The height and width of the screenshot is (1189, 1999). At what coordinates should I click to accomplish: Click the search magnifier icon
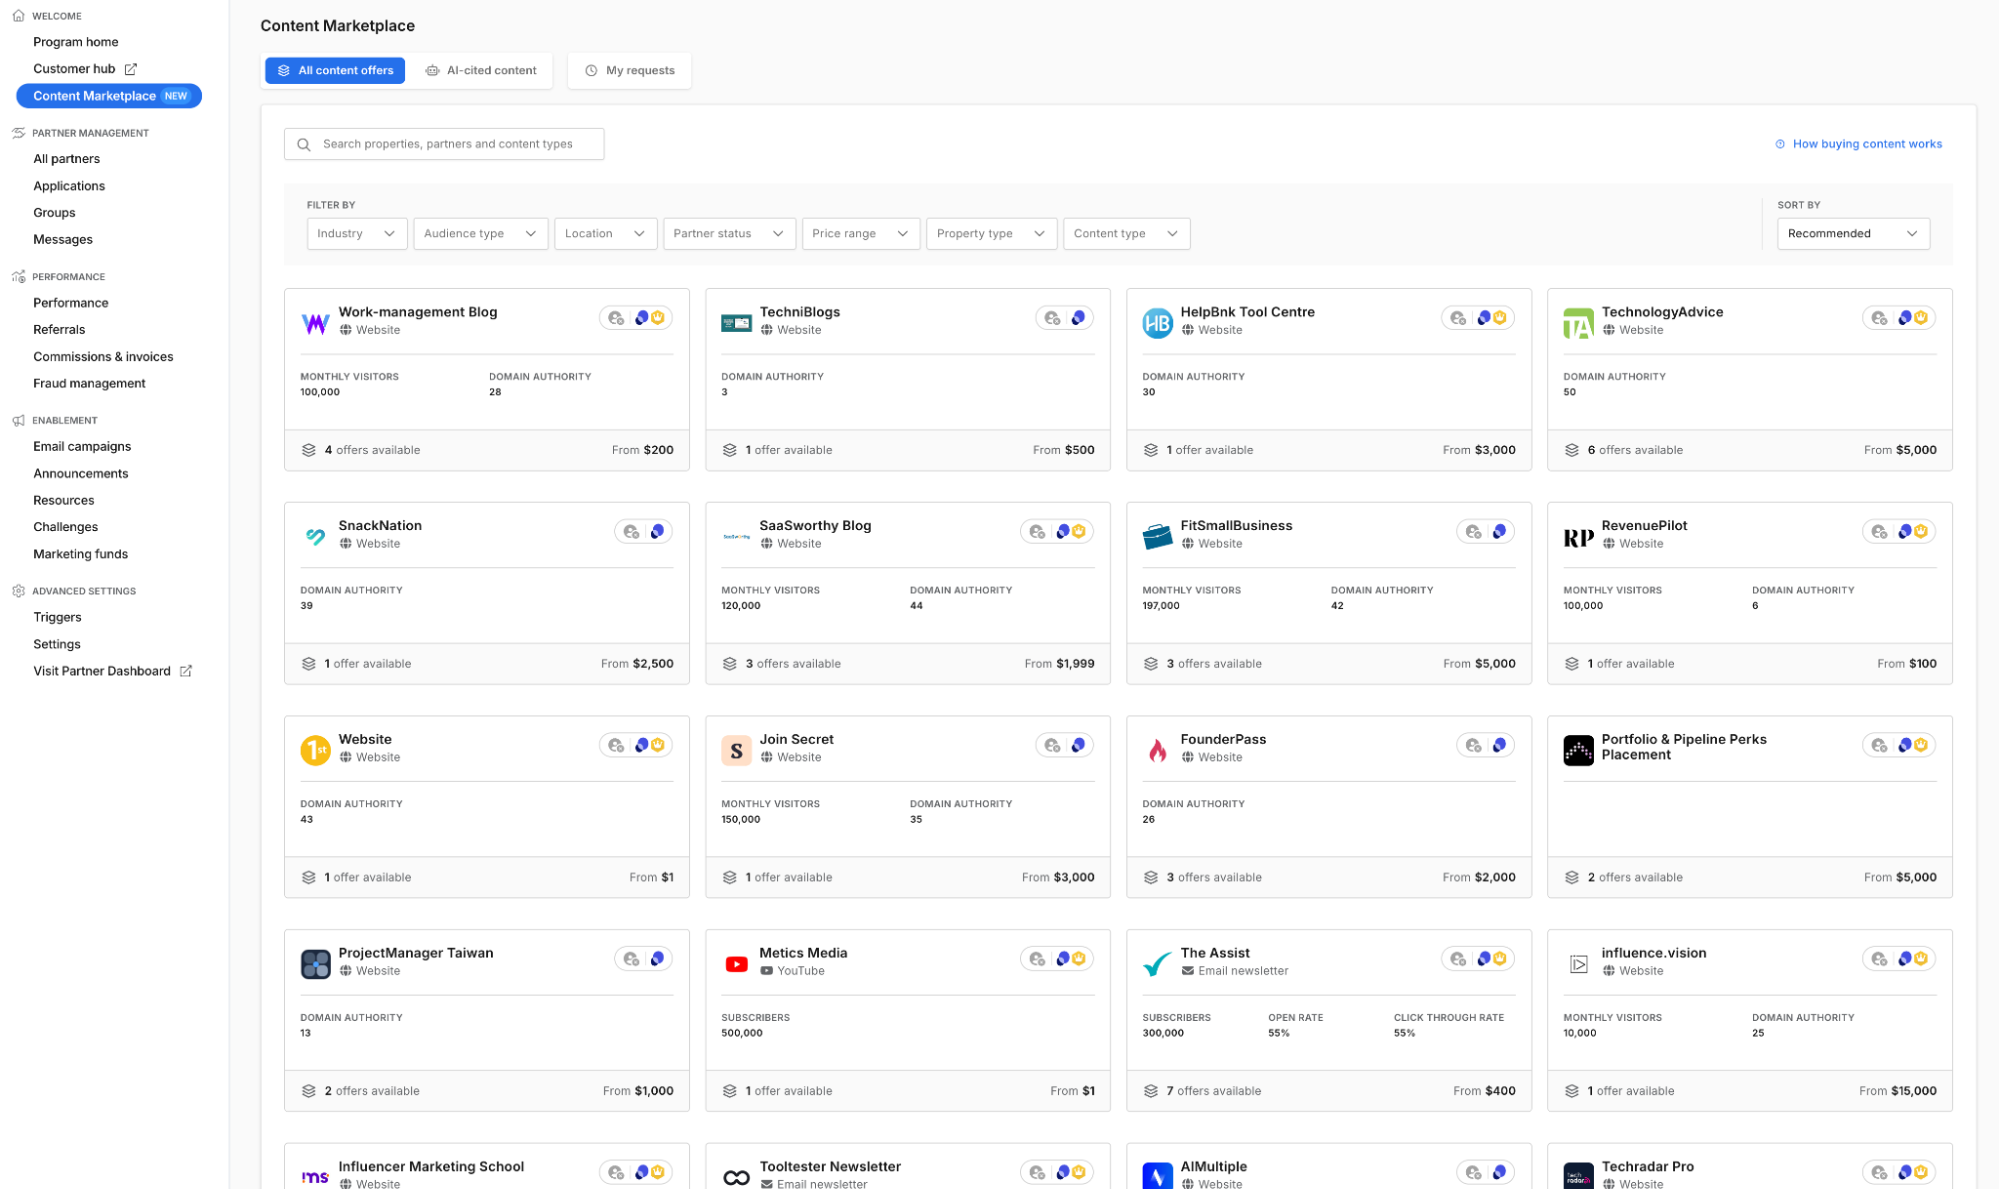(304, 144)
